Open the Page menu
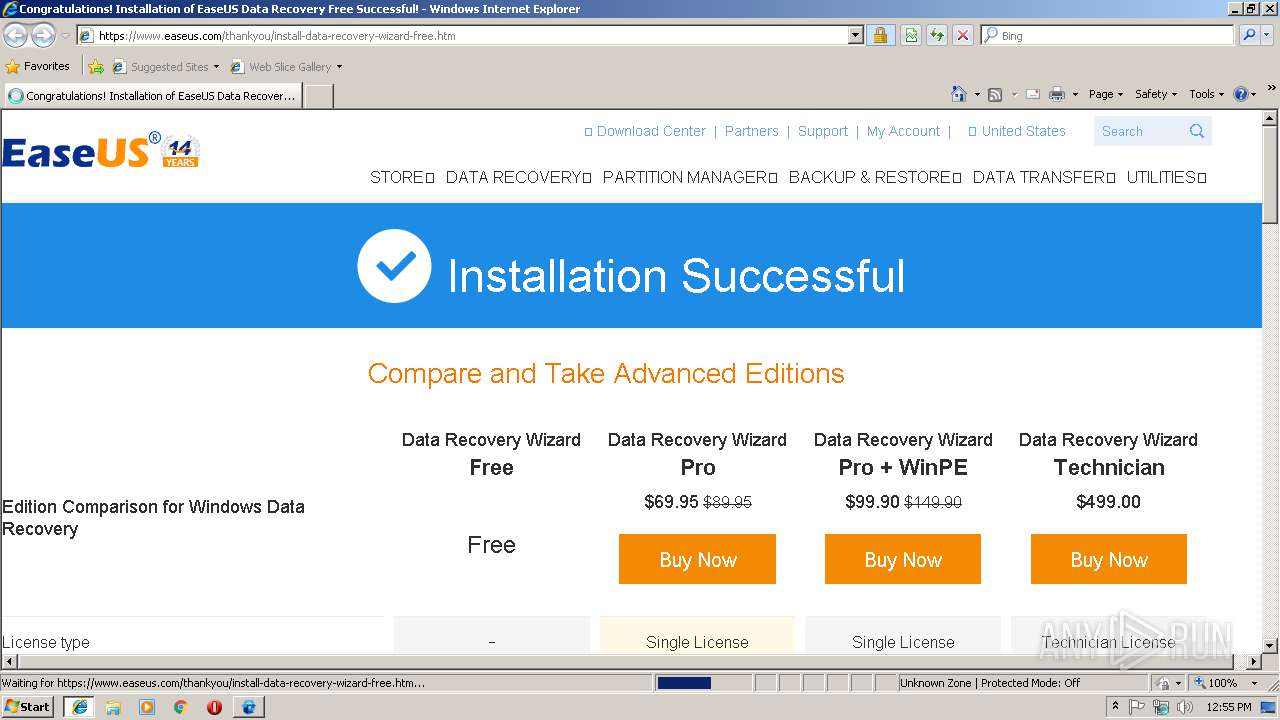 click(1106, 94)
